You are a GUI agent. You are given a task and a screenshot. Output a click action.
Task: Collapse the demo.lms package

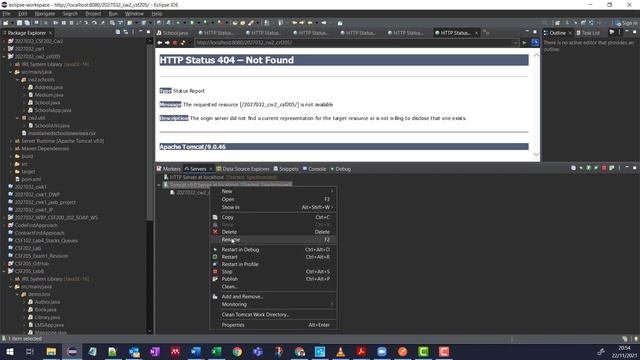click(18, 294)
